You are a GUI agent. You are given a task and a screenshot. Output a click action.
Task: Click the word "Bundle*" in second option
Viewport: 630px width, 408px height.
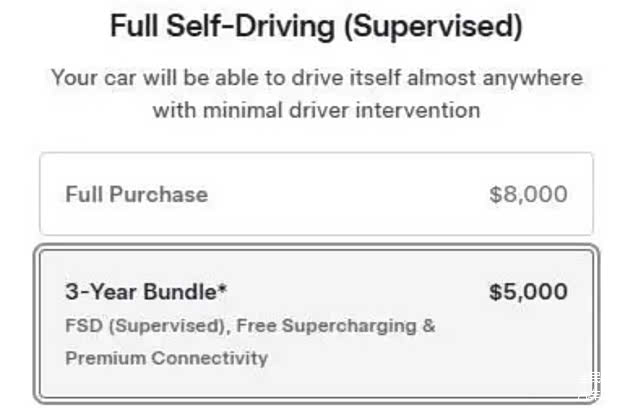click(188, 292)
